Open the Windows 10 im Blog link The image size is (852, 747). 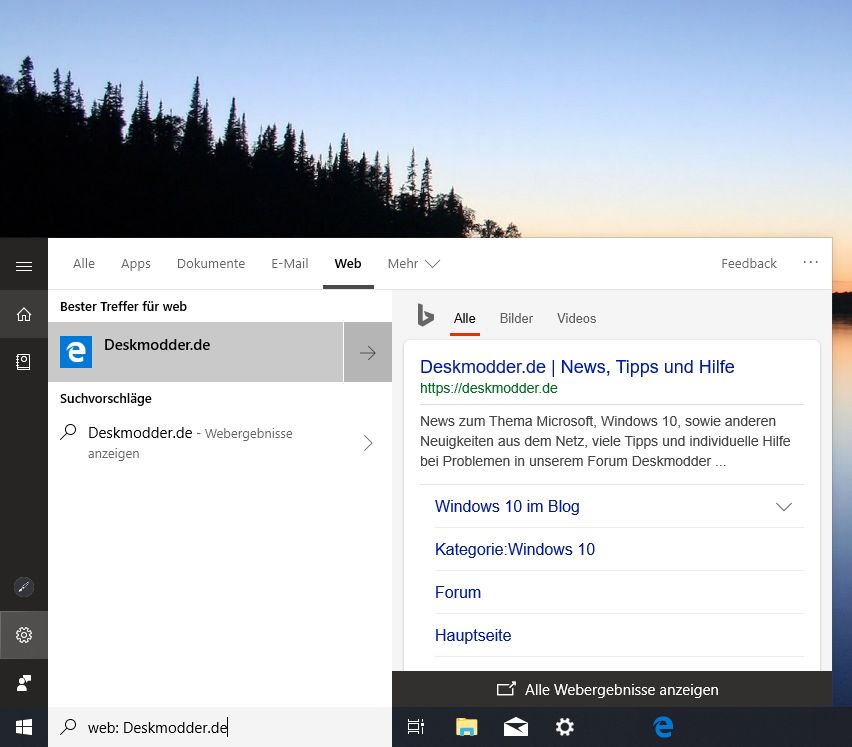click(507, 506)
